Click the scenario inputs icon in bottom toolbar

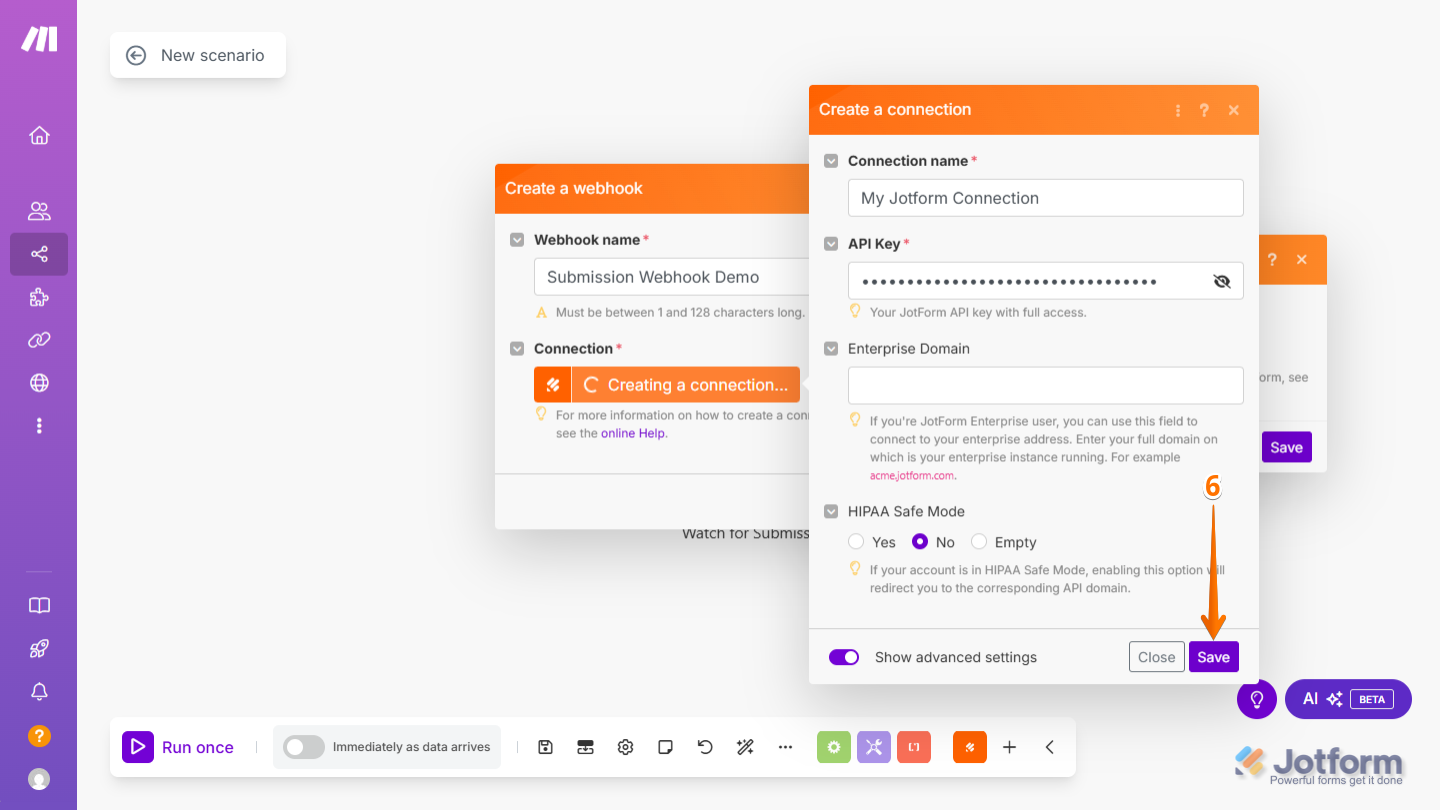tap(586, 747)
